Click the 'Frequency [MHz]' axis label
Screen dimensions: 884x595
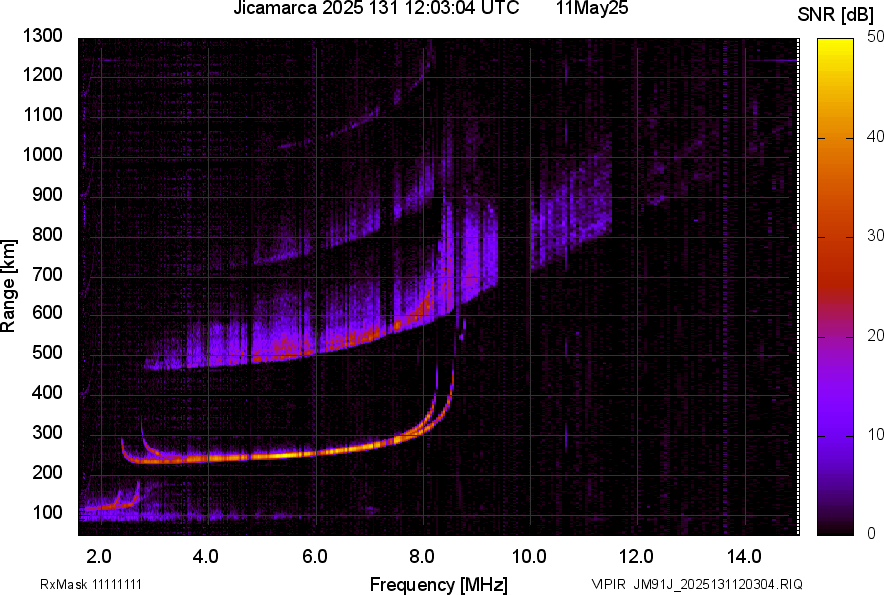pyautogui.click(x=439, y=584)
